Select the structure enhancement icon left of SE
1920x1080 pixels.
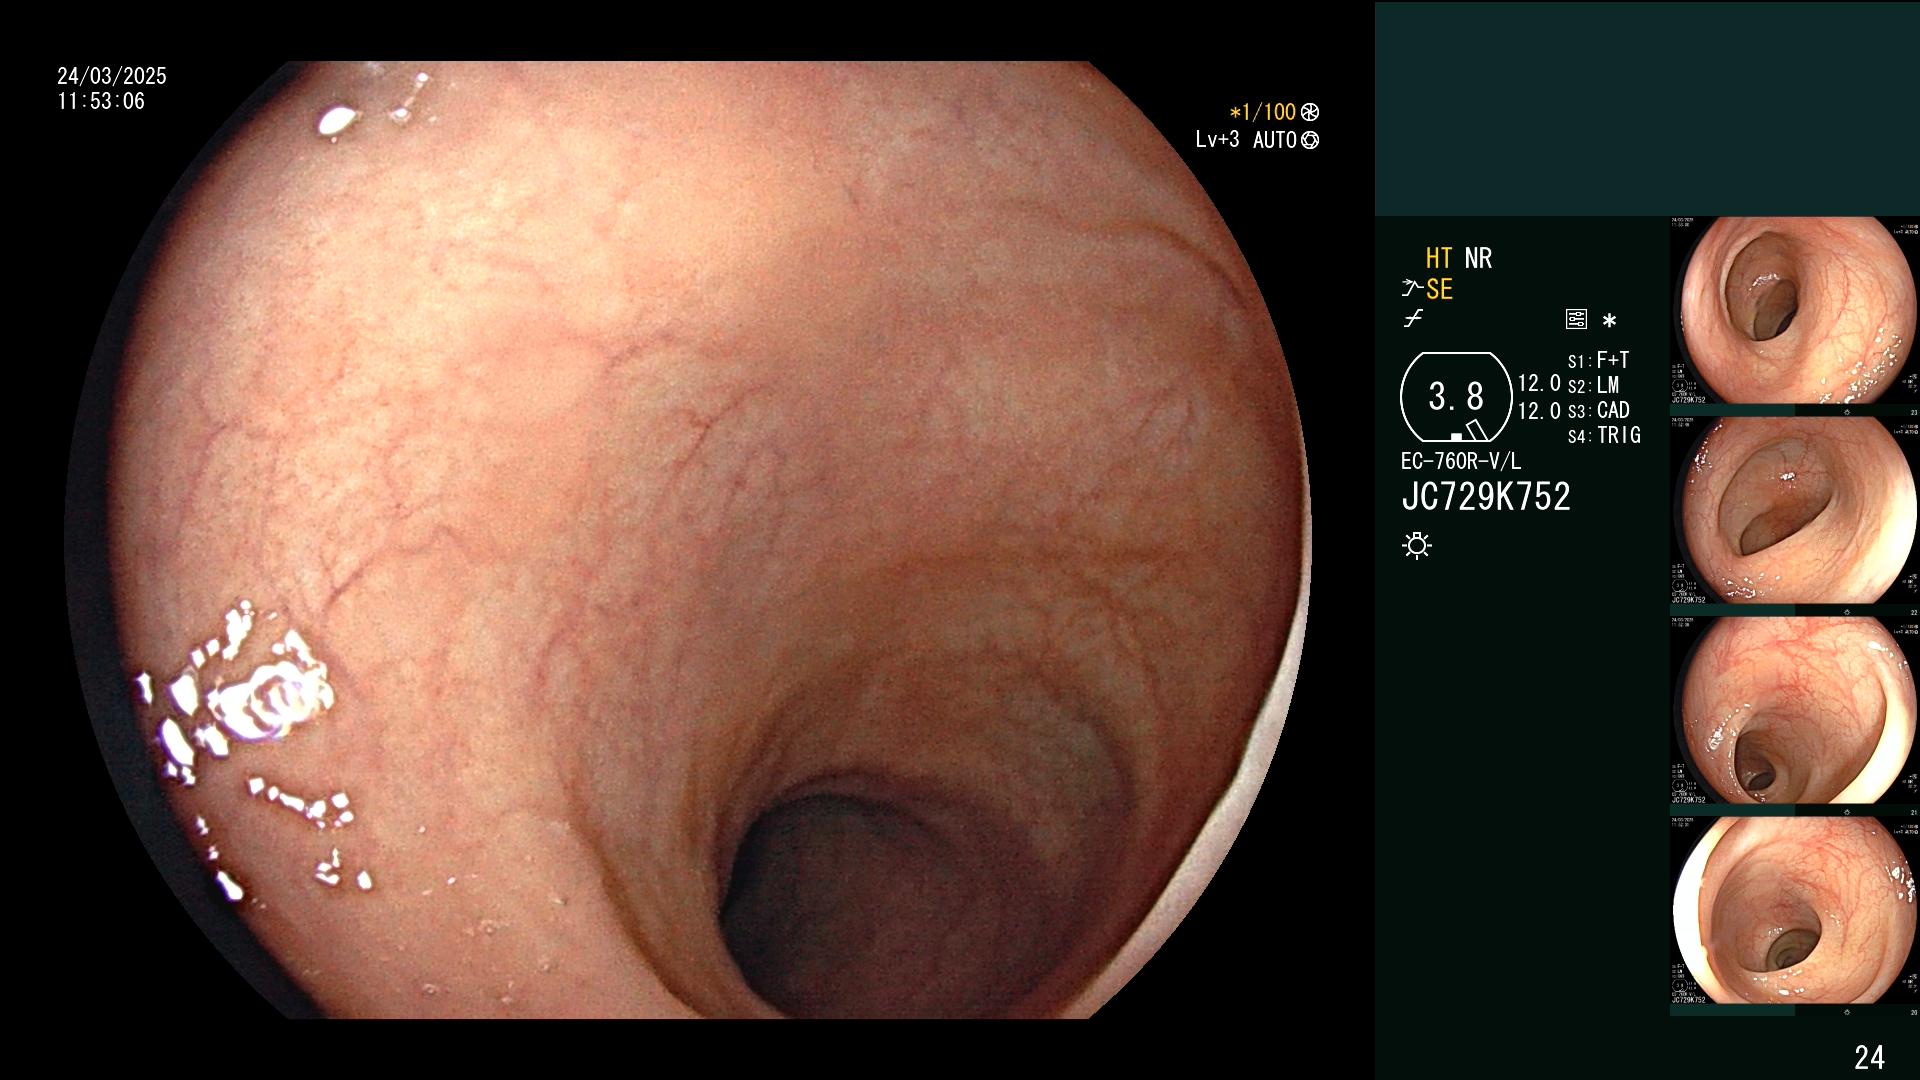click(x=1411, y=290)
